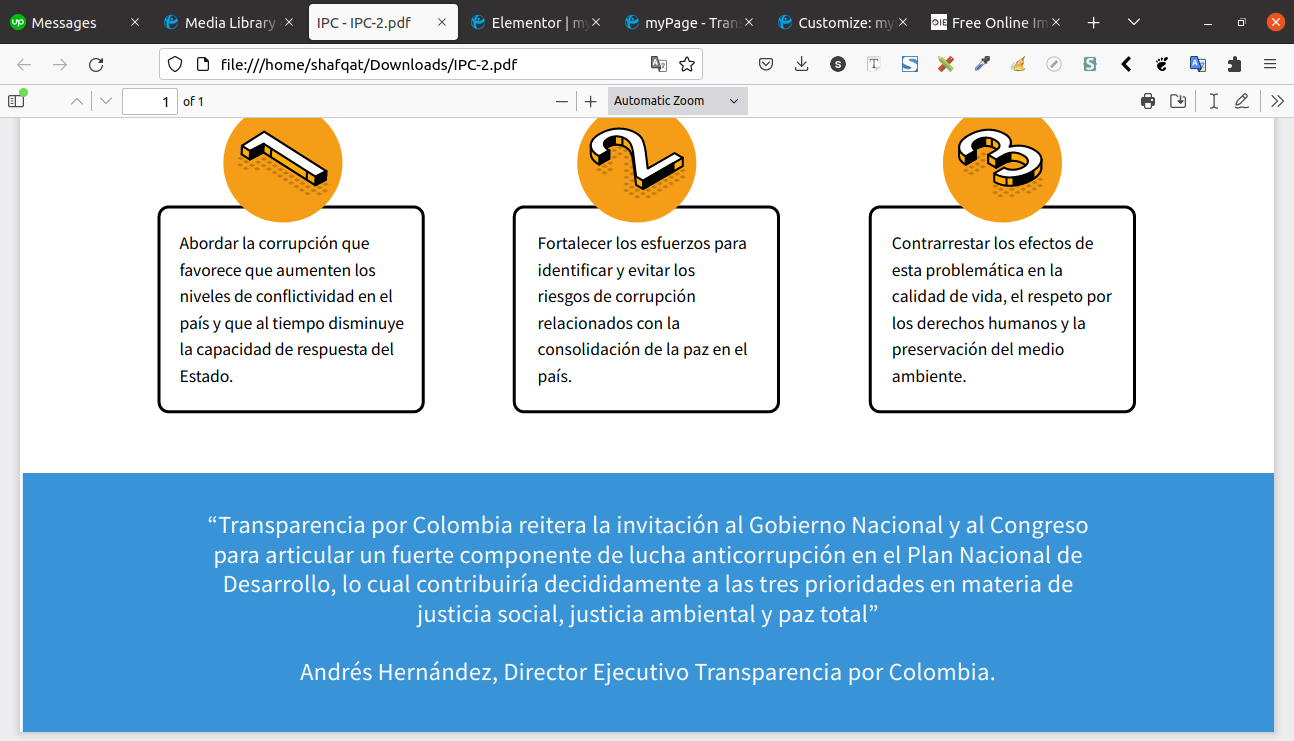Image resolution: width=1294 pixels, height=741 pixels.
Task: Bookmark this page with star icon
Action: (687, 65)
